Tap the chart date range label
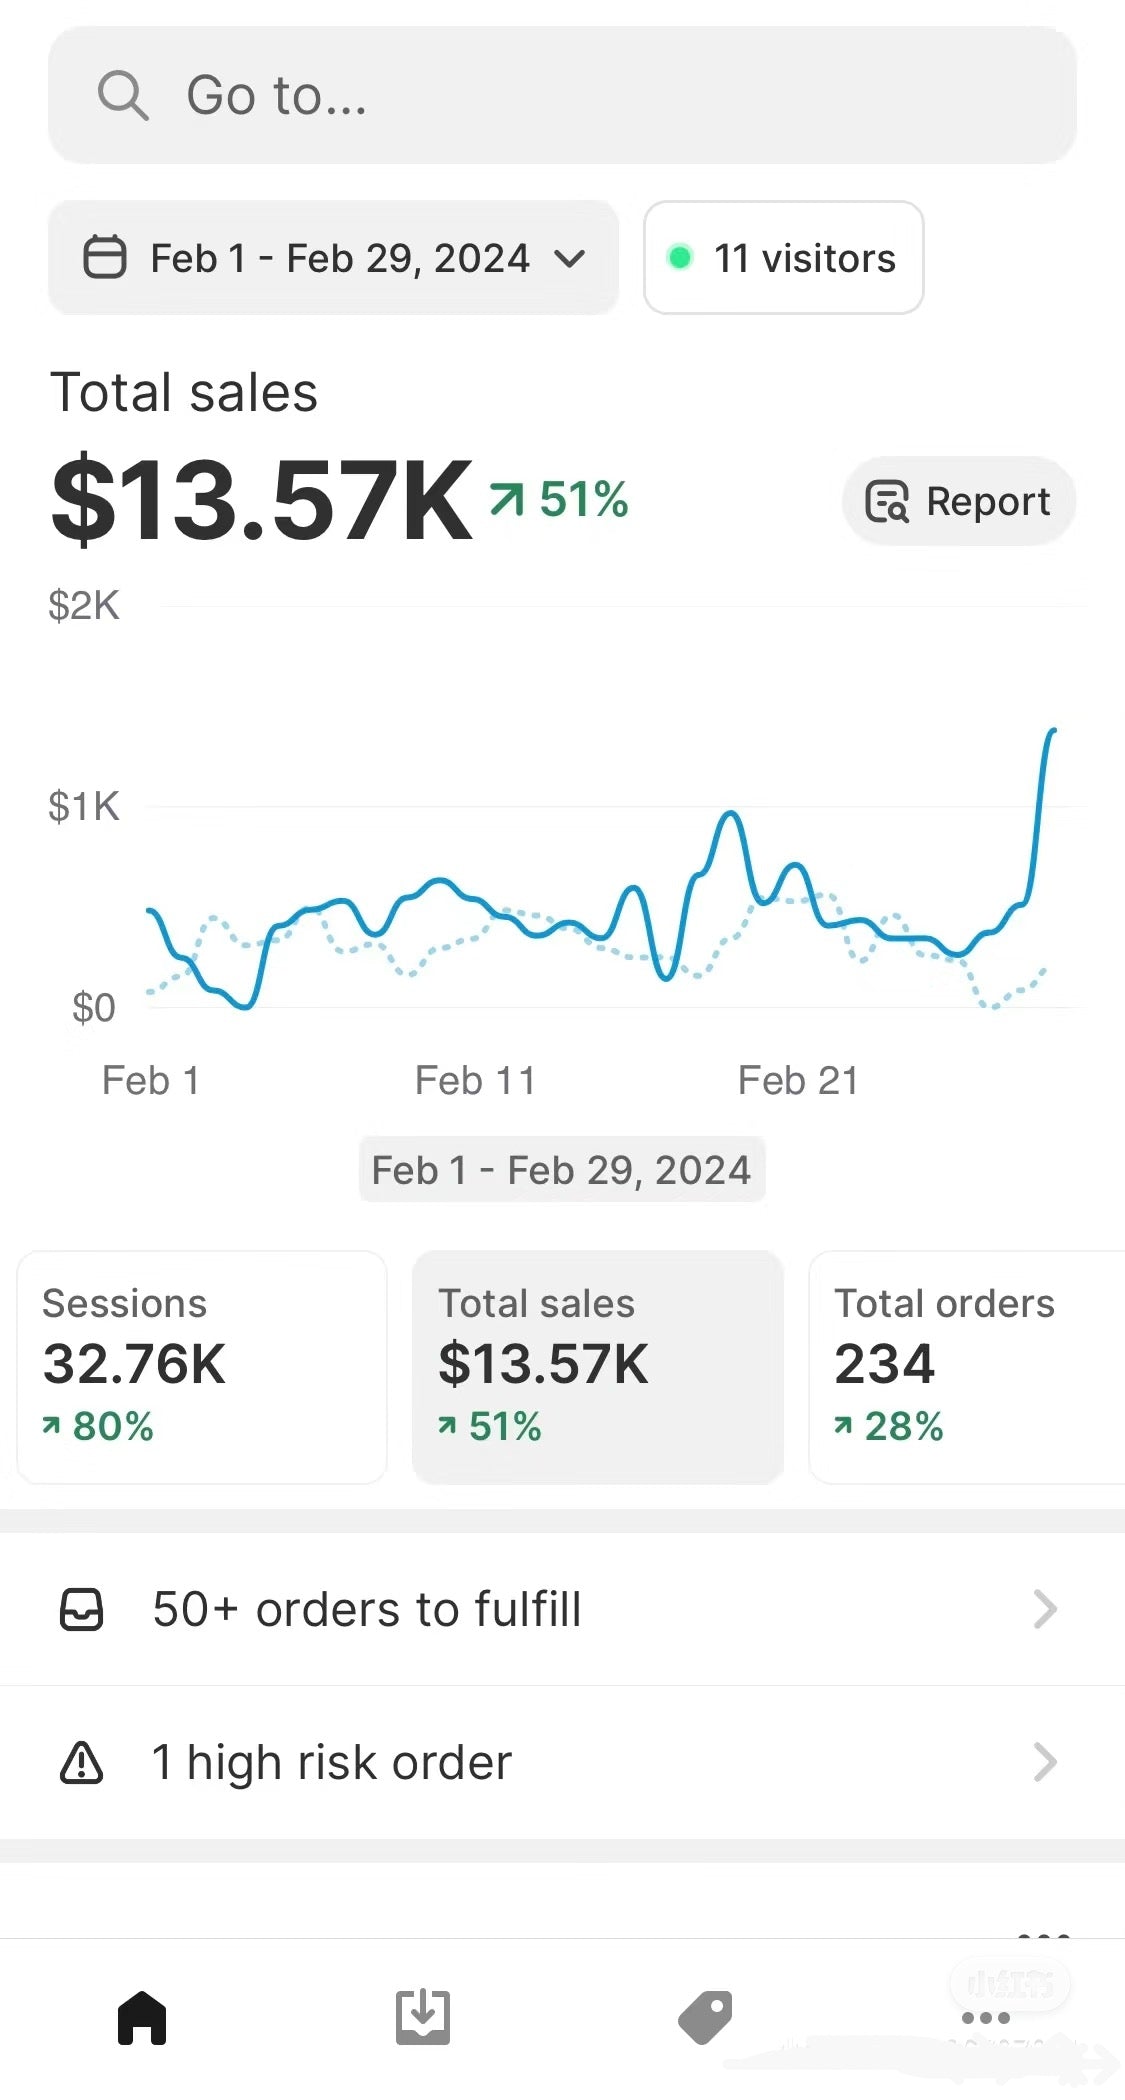The image size is (1125, 2100). (x=562, y=1170)
